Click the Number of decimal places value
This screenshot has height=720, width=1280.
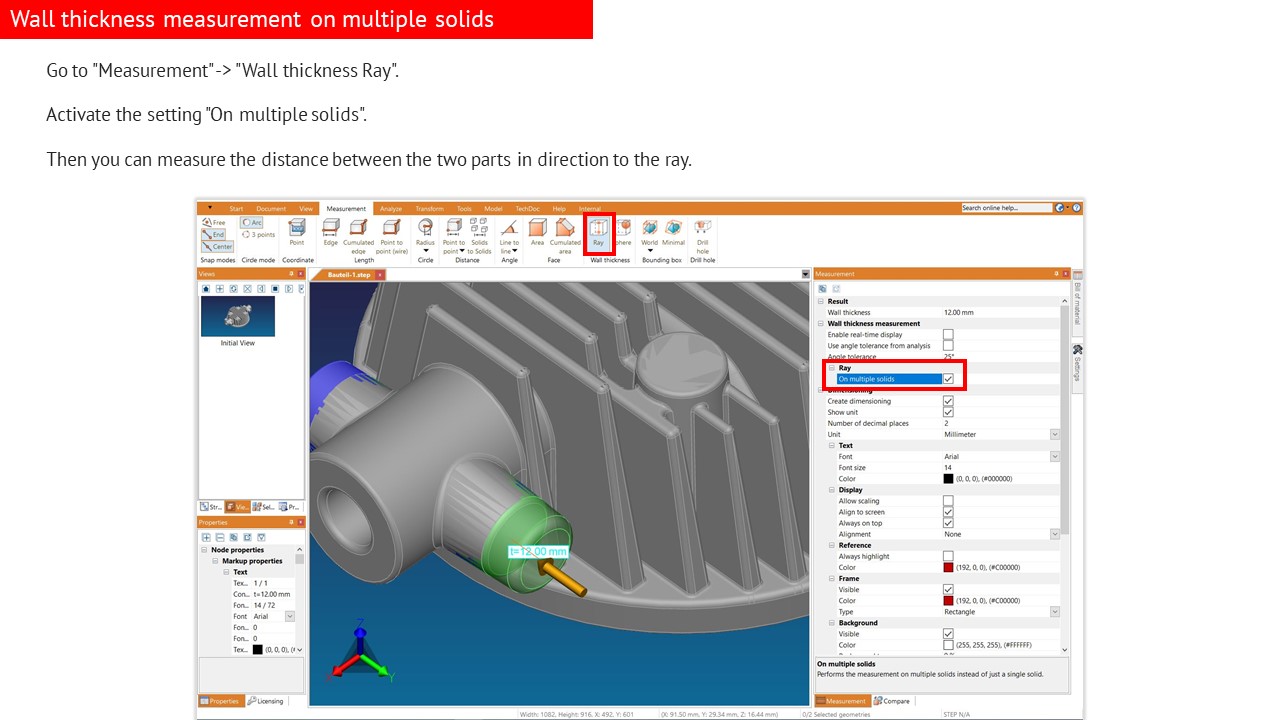tap(1000, 423)
